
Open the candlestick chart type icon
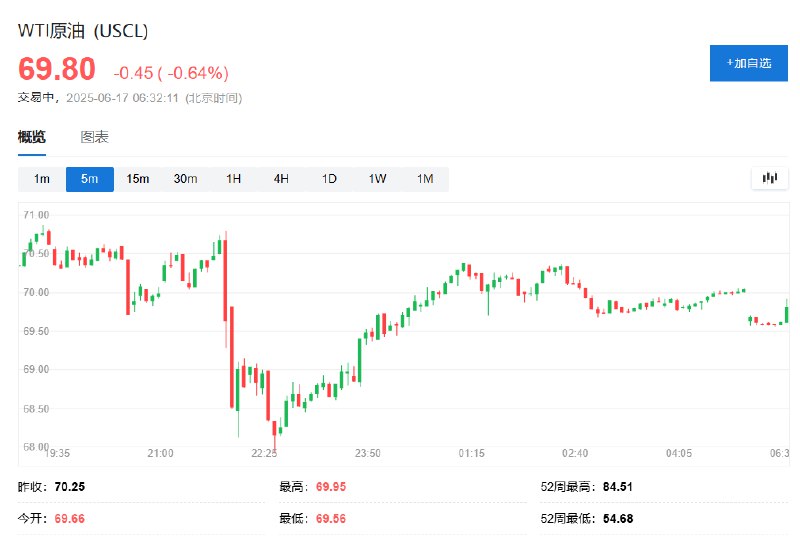(x=769, y=178)
